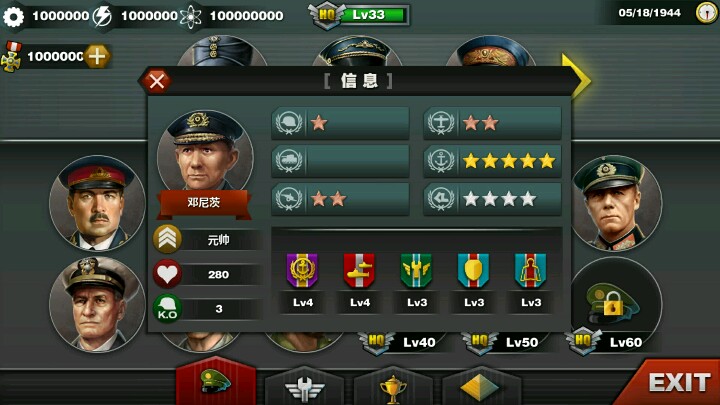The image size is (720, 405).
Task: Open the trophy achievements tab
Action: pyautogui.click(x=393, y=388)
